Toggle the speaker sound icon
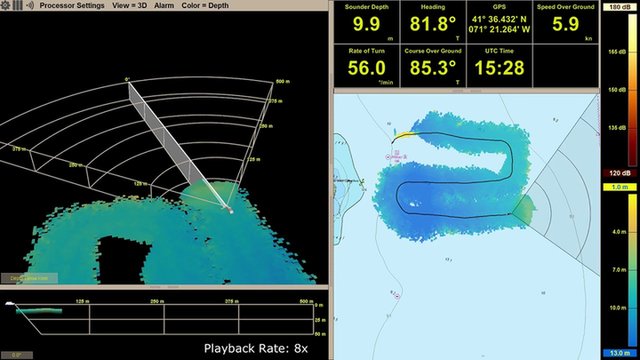This screenshot has width=640, height=360. tap(30, 5)
